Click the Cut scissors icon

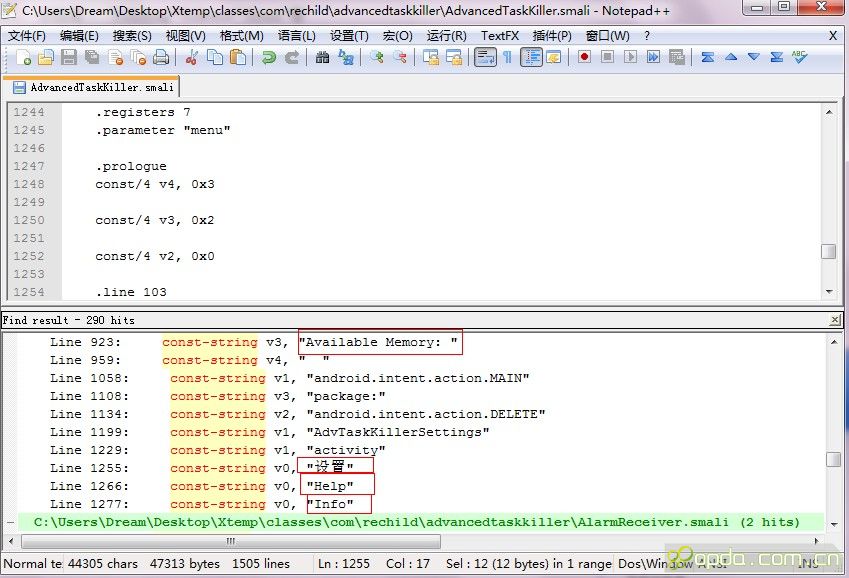pyautogui.click(x=192, y=58)
